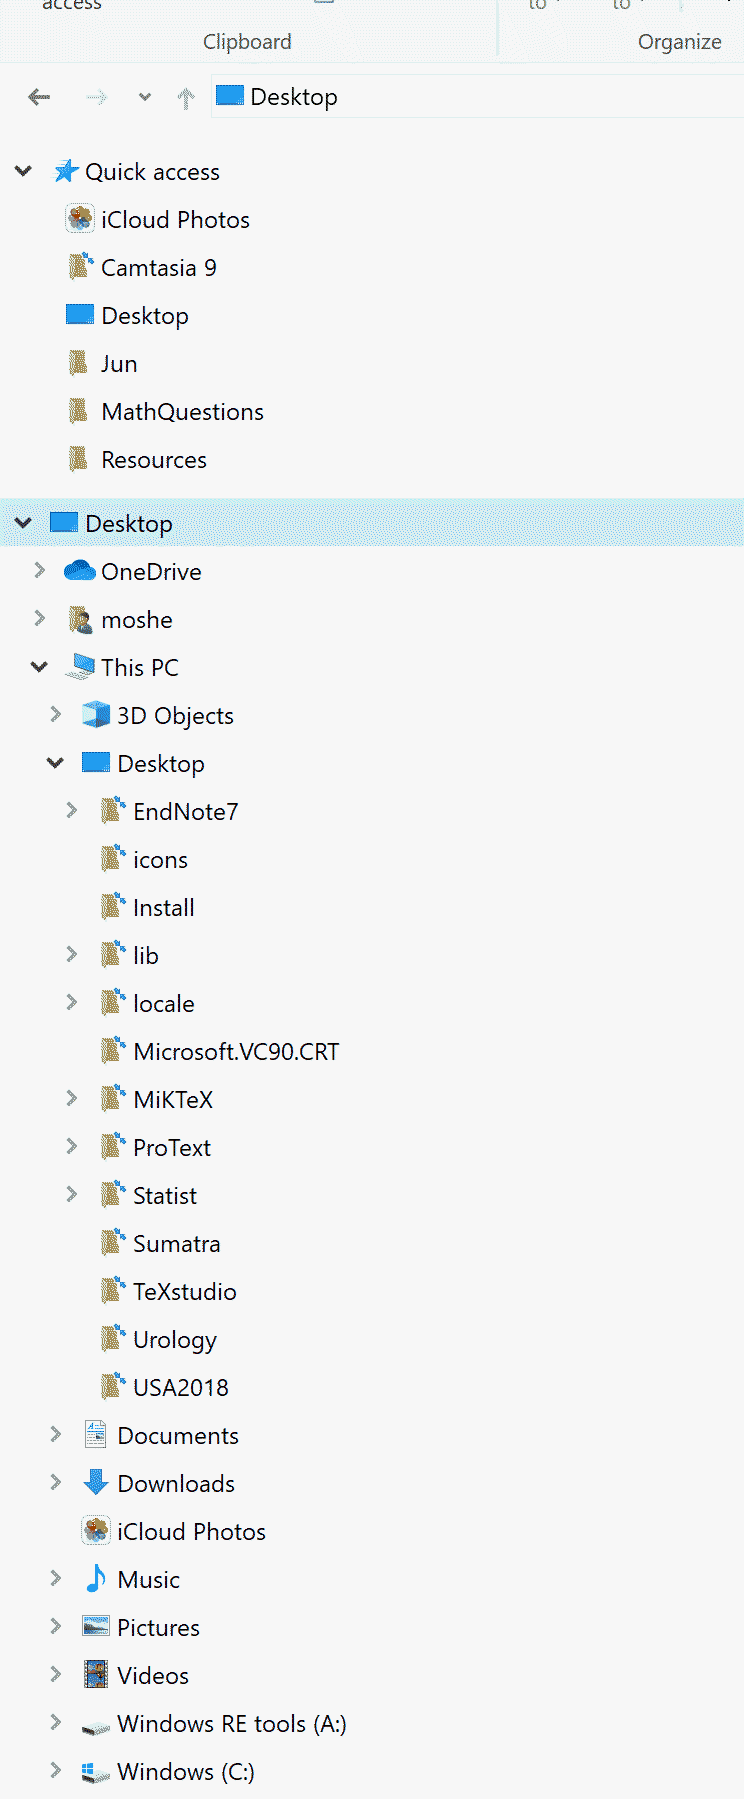Select the ProText folder label
Screen dimensions: 744x1799
172,1148
